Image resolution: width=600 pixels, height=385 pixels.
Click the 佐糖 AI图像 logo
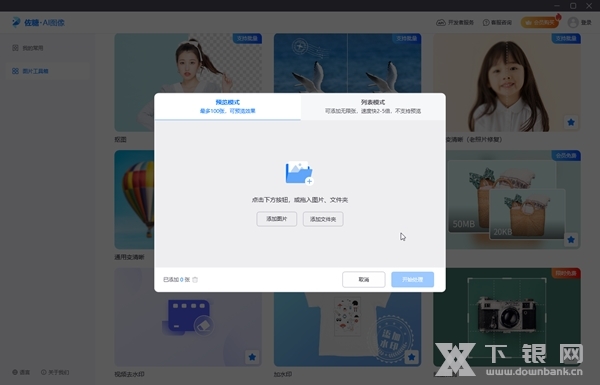tap(38, 23)
